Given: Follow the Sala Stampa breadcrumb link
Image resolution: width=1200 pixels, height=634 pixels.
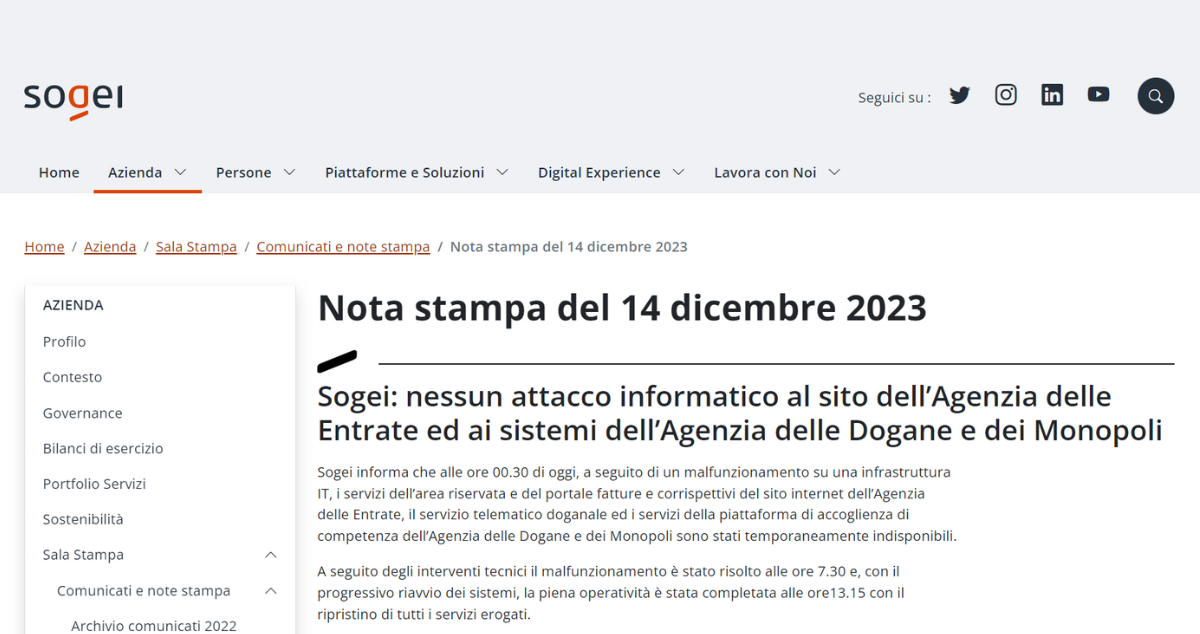Looking at the screenshot, I should point(196,247).
